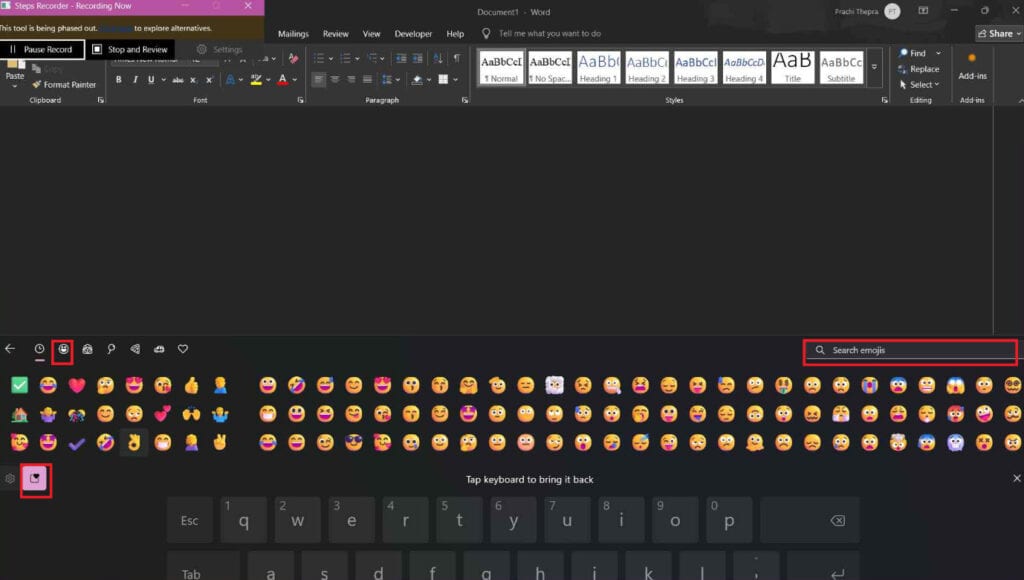Click the most recently used emoji clock icon

39,349
